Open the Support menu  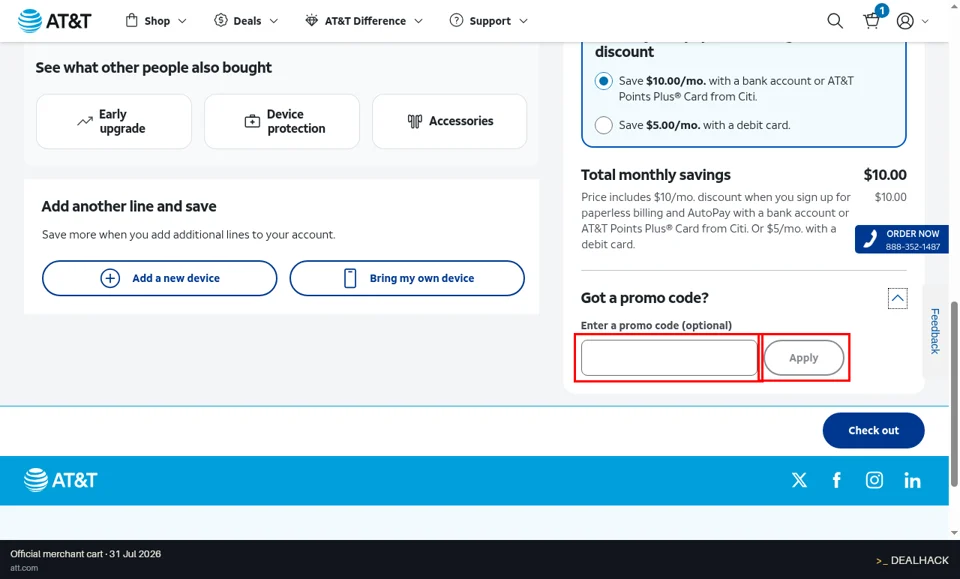pos(489,21)
